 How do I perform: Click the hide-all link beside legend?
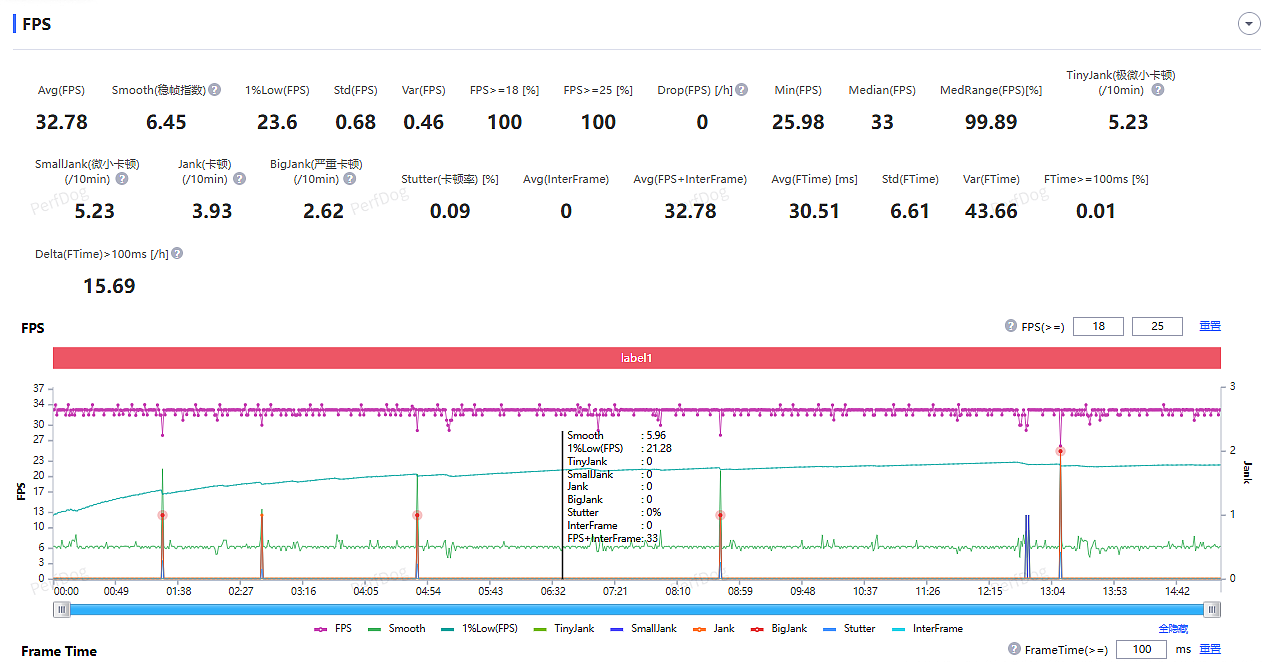click(x=1174, y=629)
